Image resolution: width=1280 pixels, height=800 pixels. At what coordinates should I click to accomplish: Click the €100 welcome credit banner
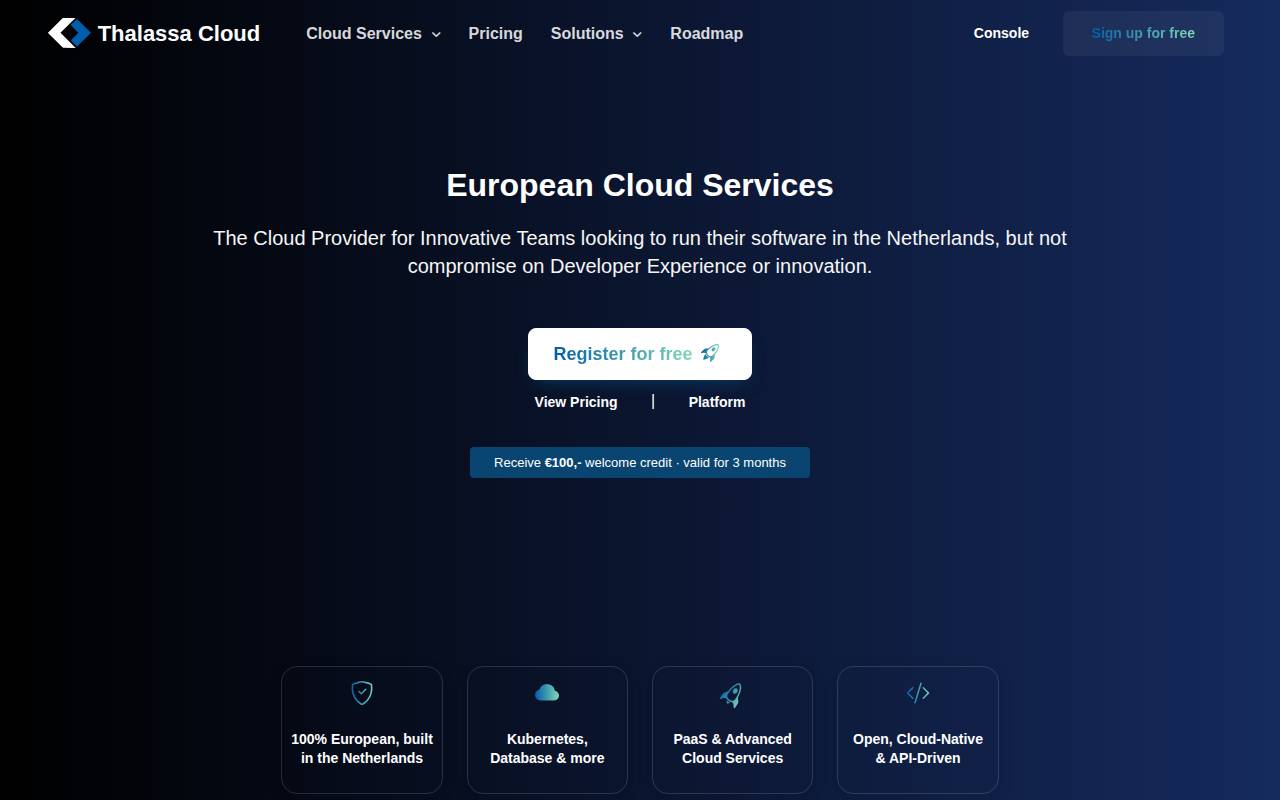[x=640, y=462]
